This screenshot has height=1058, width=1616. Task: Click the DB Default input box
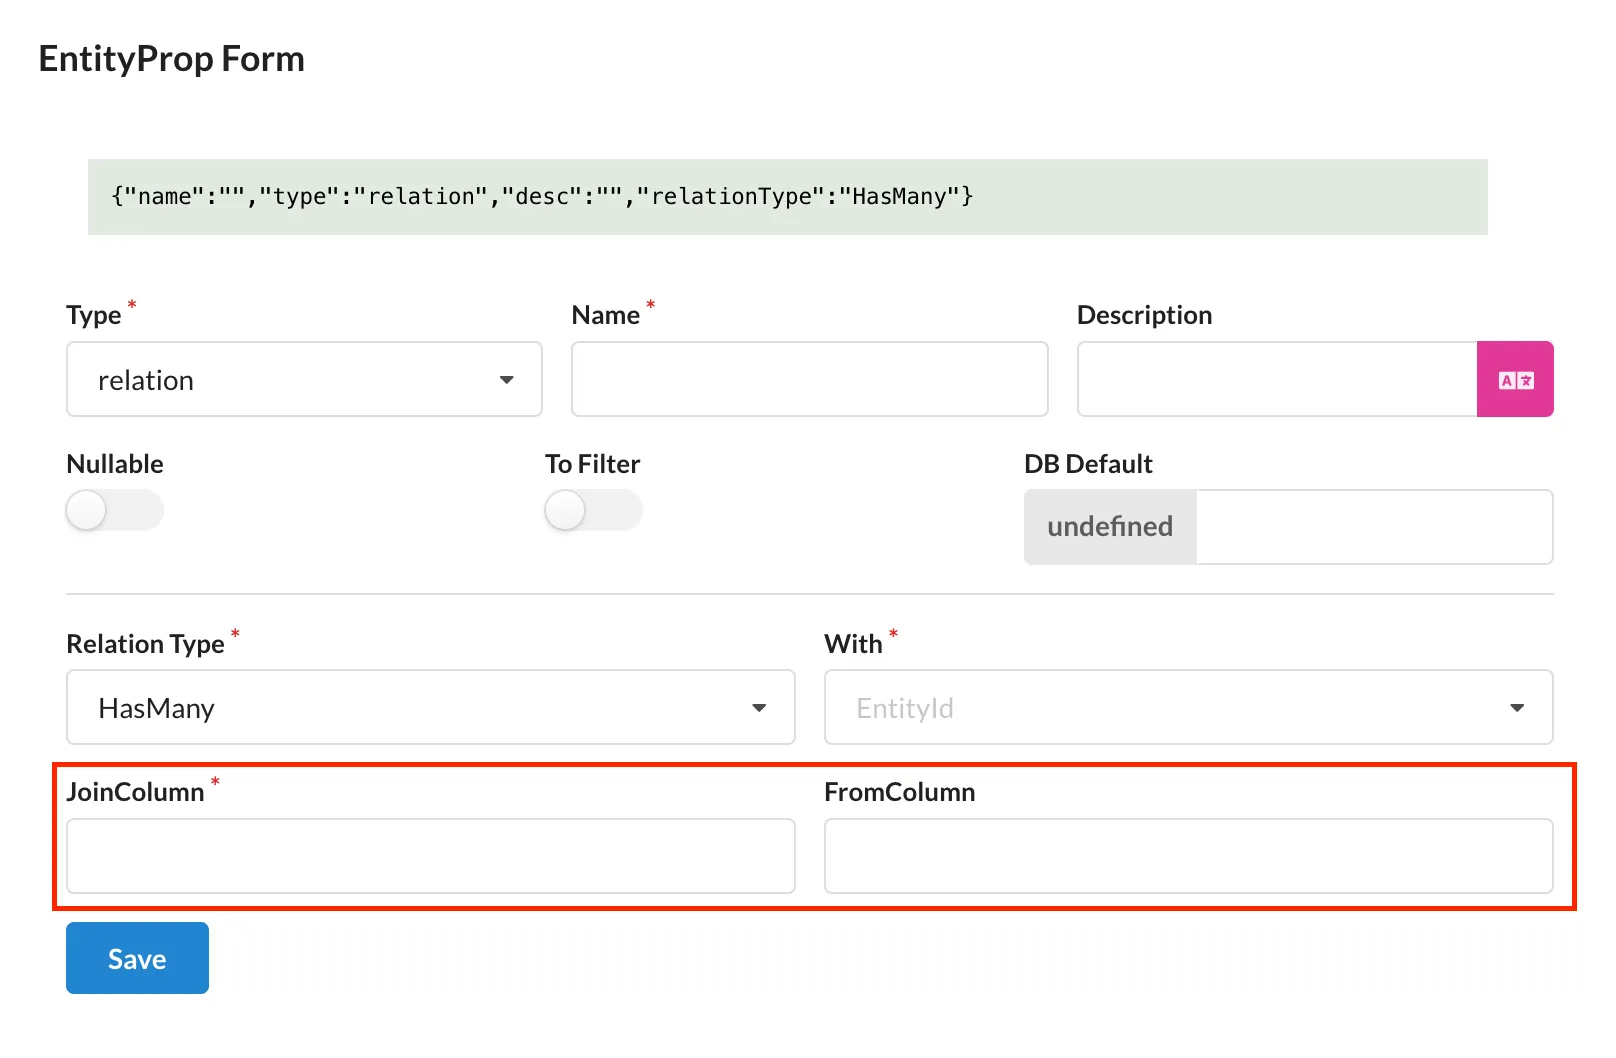(x=1373, y=527)
